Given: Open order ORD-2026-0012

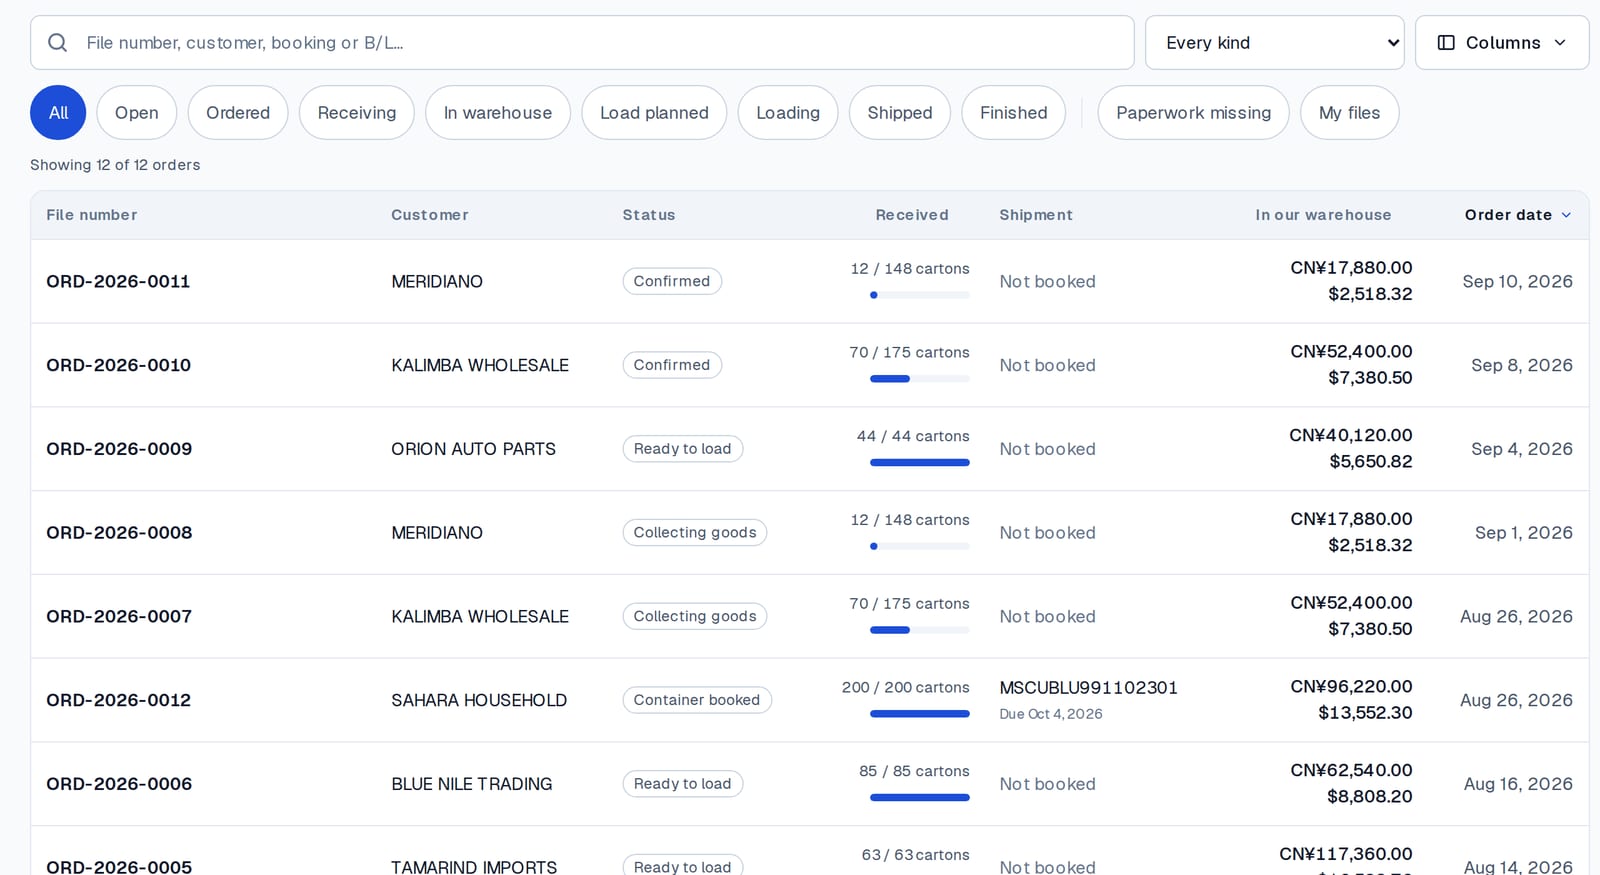Looking at the screenshot, I should [x=118, y=700].
